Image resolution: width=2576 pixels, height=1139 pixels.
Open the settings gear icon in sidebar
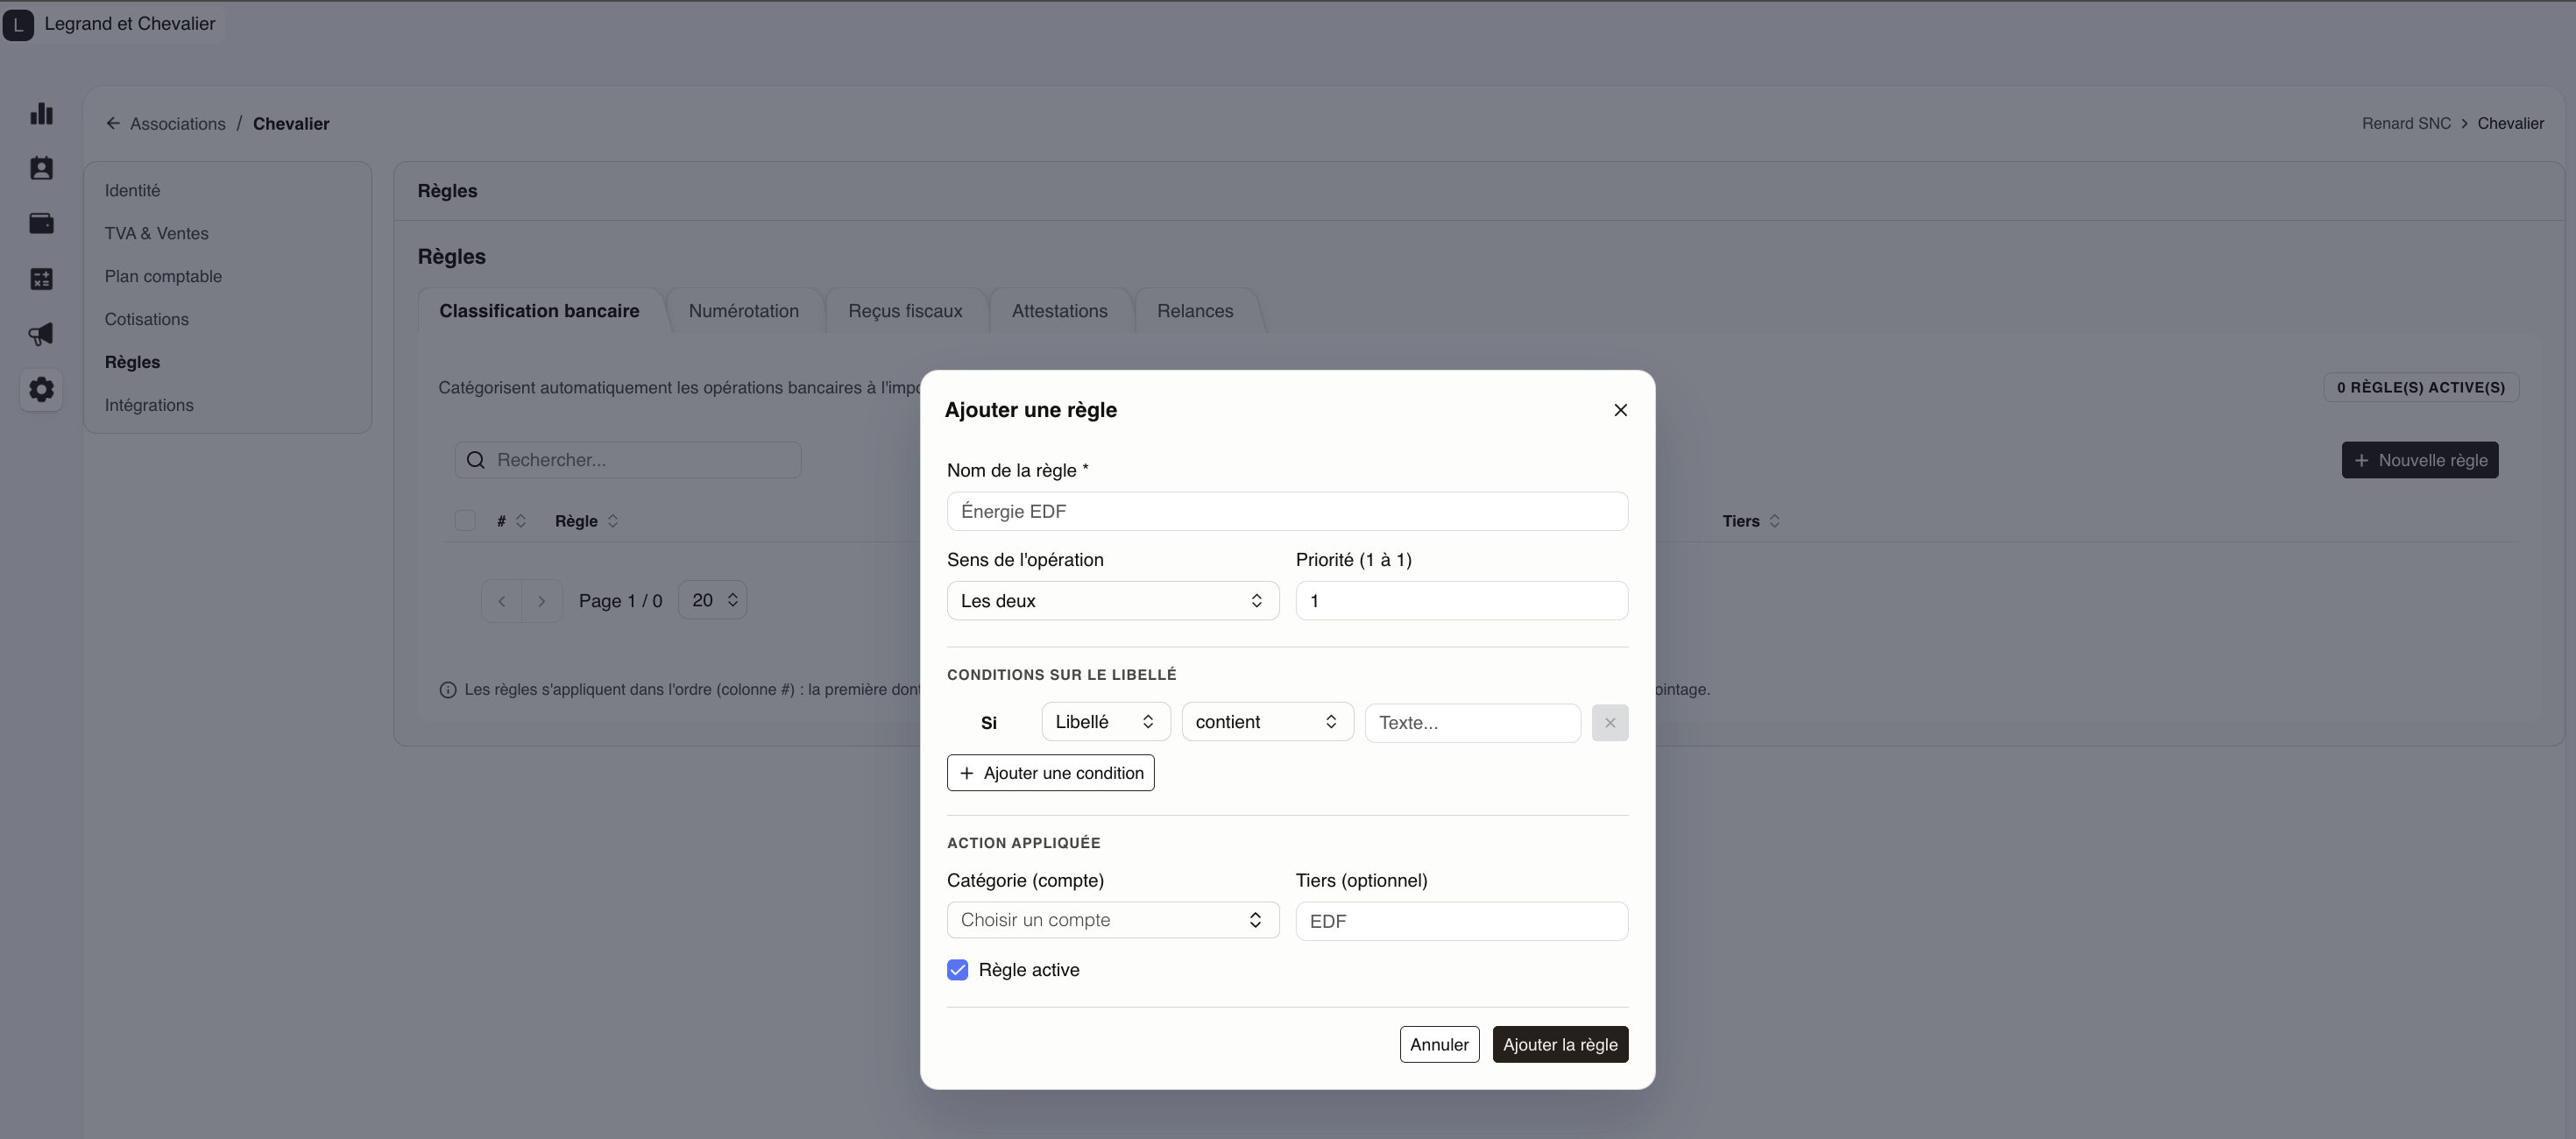(41, 389)
